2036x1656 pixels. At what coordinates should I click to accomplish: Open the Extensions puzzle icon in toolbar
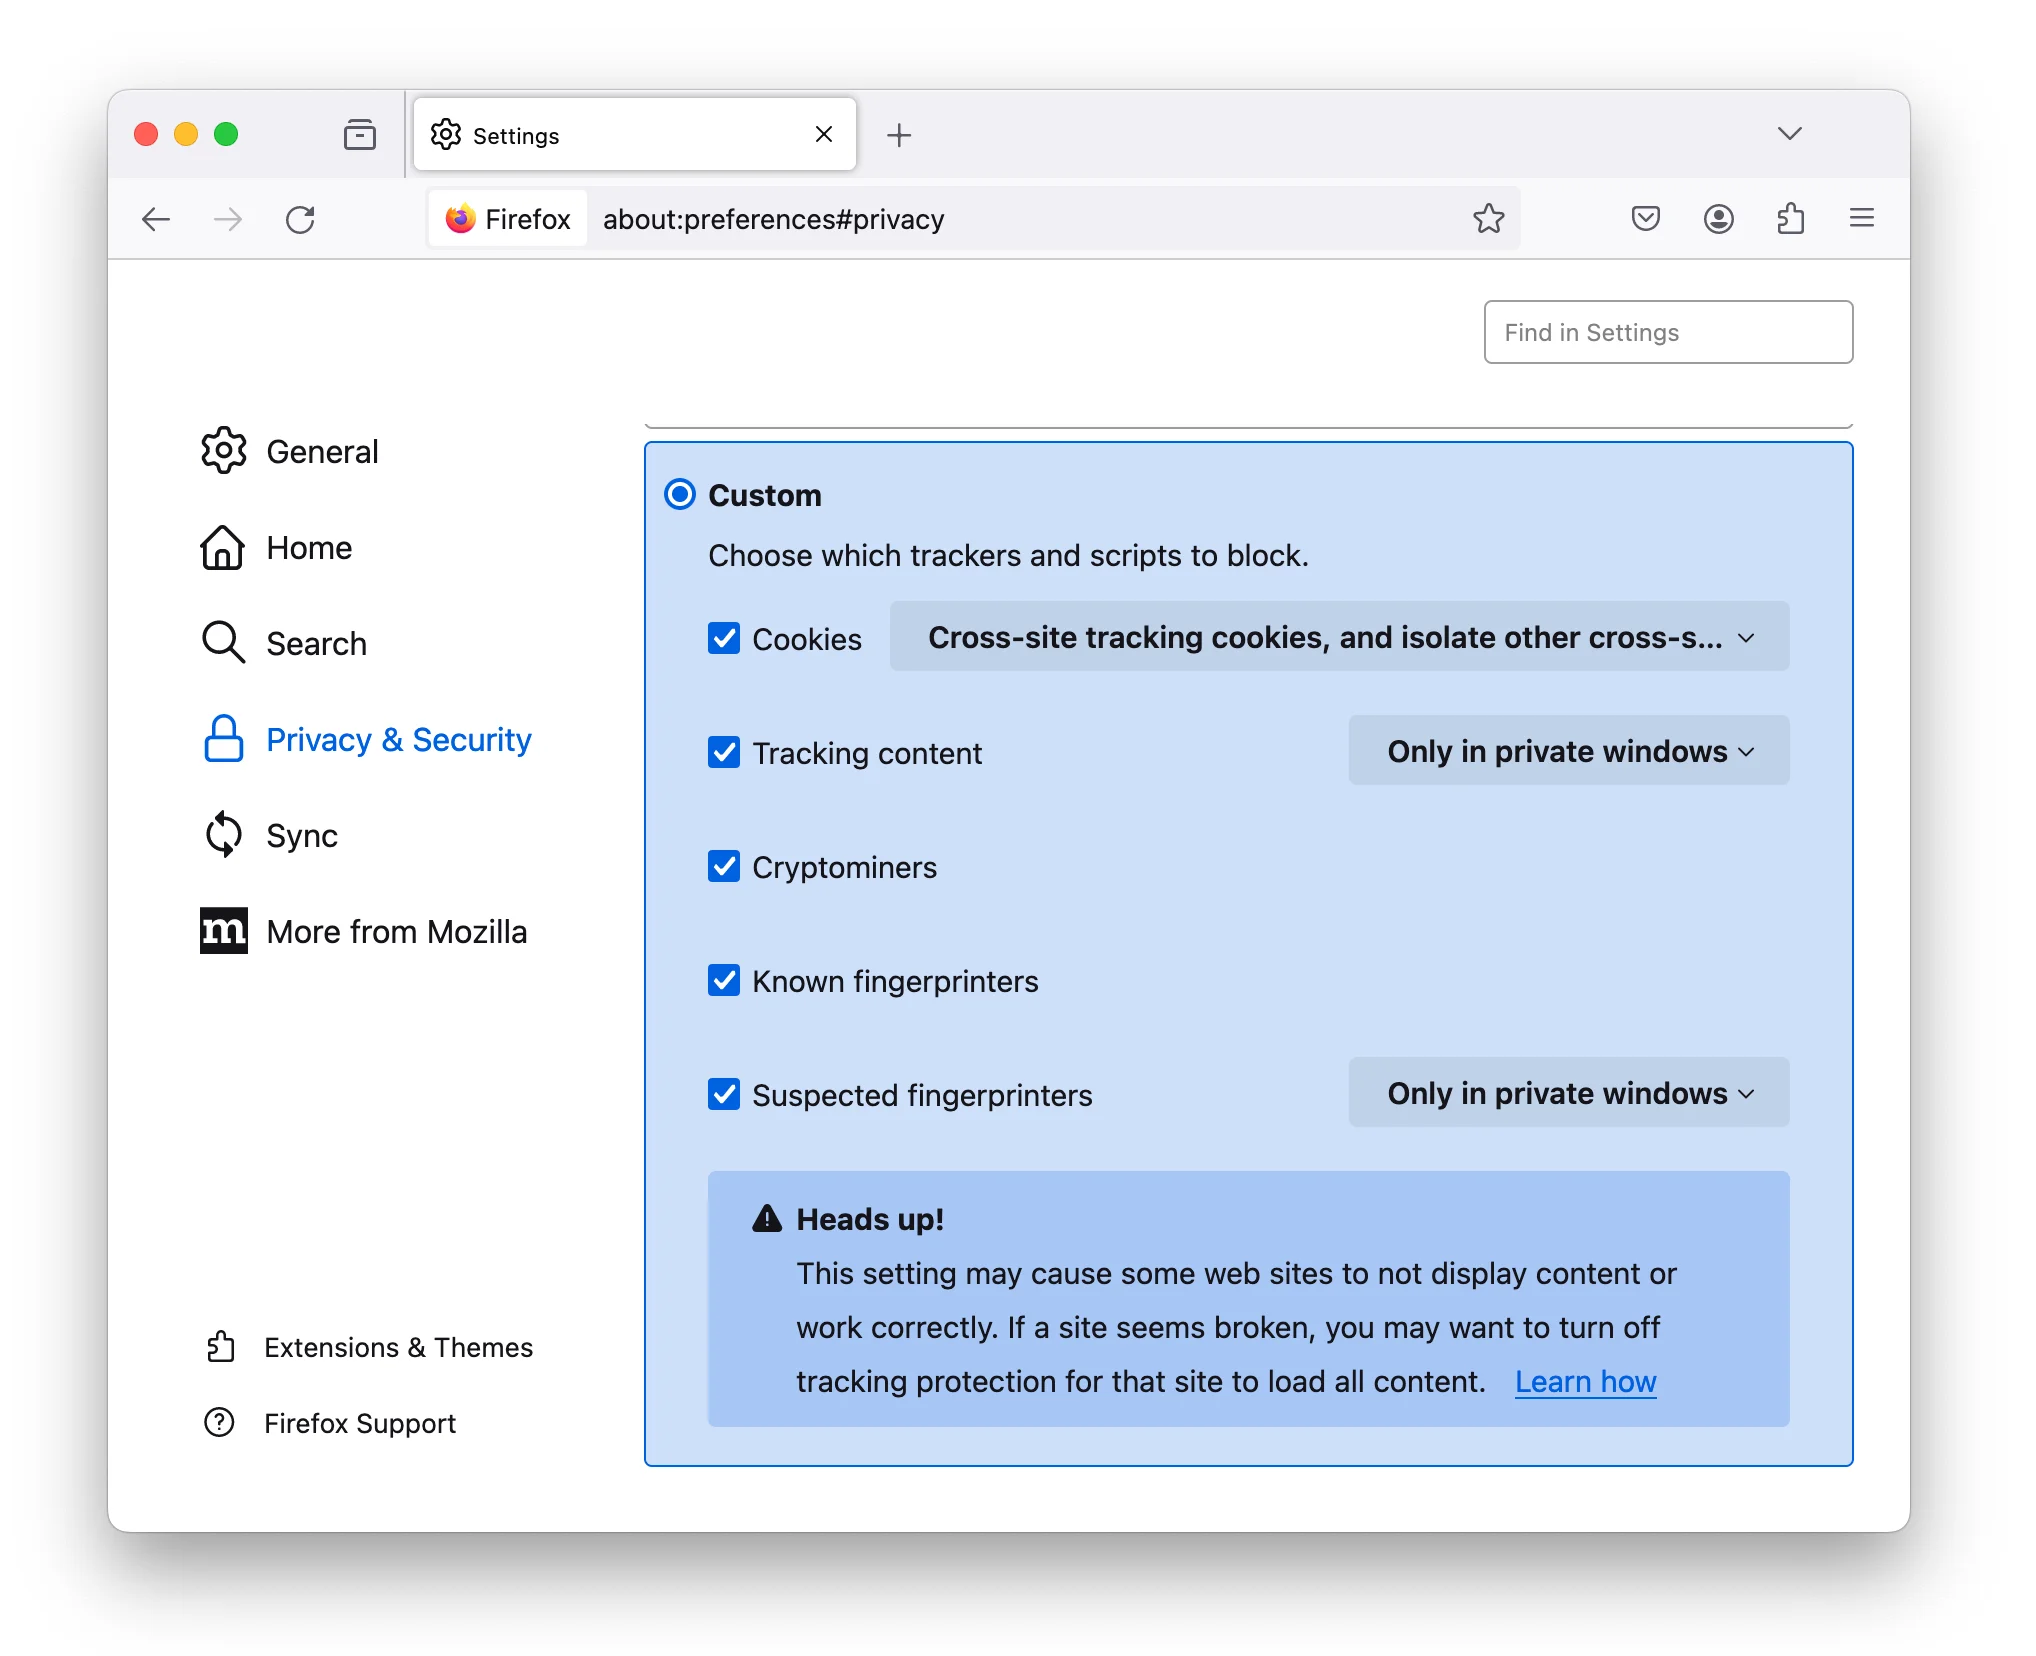pos(1790,218)
